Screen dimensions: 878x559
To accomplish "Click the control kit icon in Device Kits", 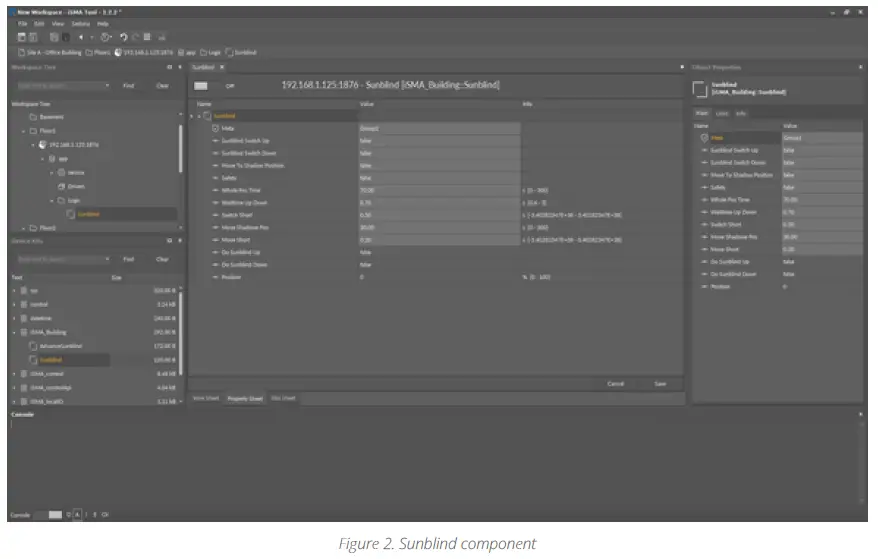I will (x=24, y=305).
